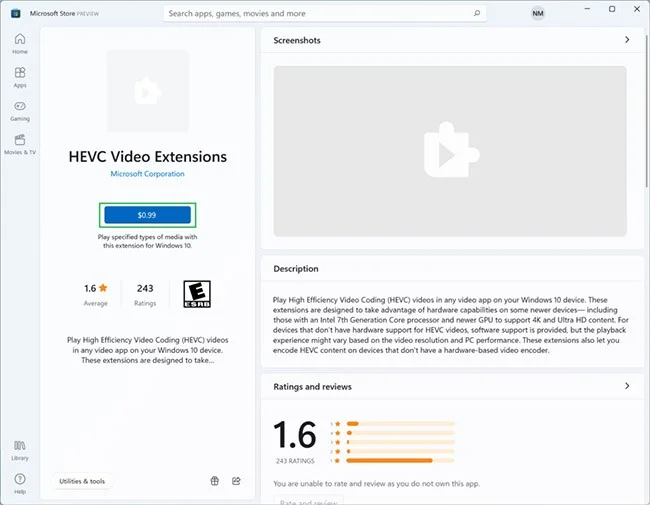
Task: Buy the extension for $0.99
Action: (x=148, y=215)
